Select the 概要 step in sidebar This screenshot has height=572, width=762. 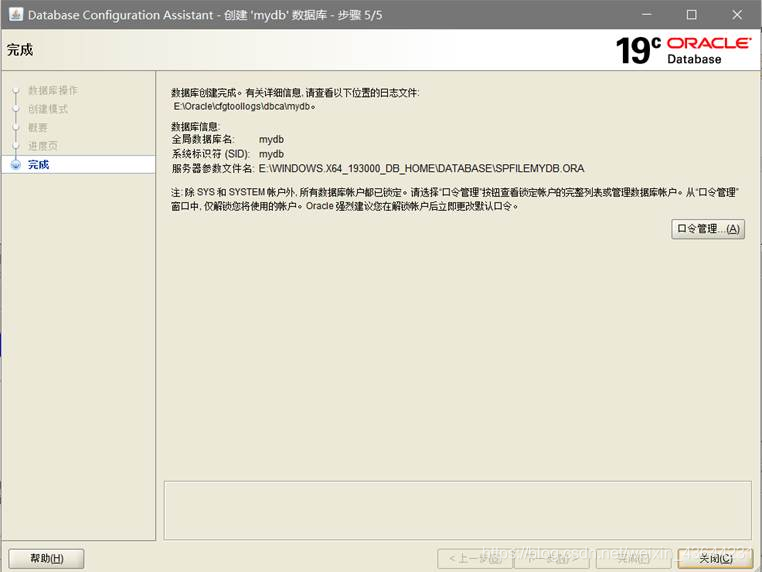[37, 127]
